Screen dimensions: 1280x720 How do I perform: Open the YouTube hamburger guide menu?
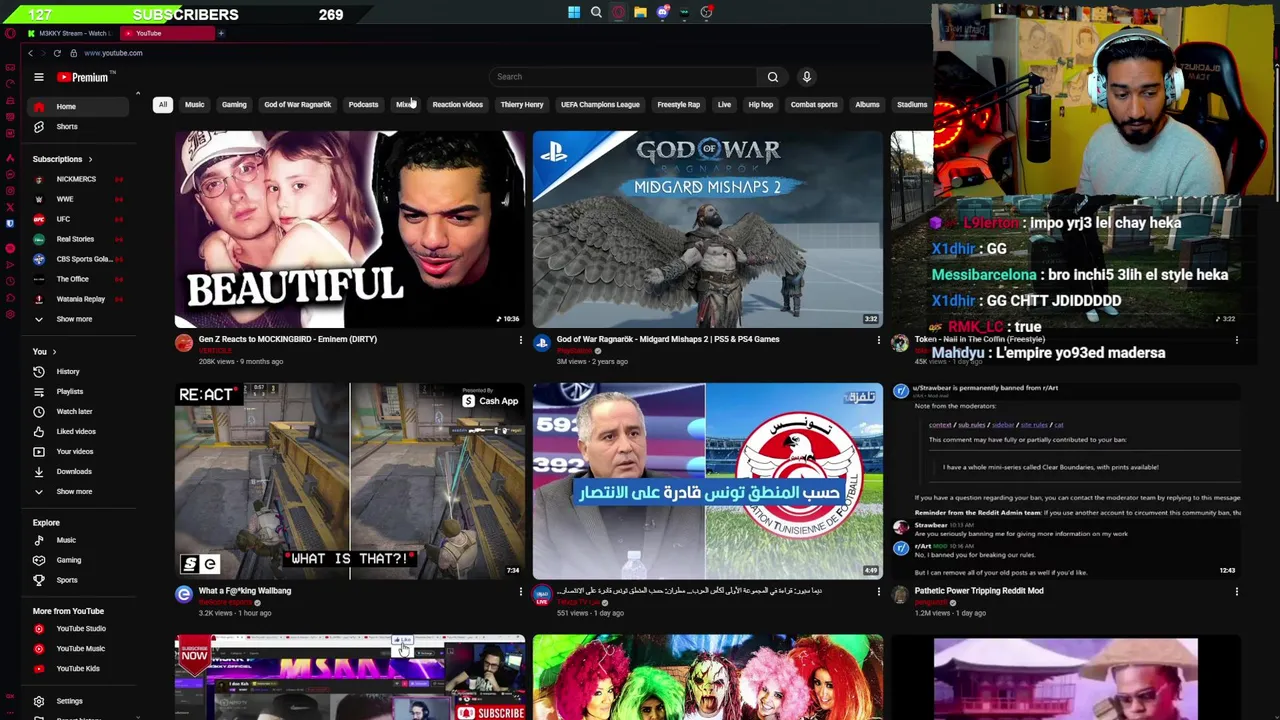tap(39, 77)
